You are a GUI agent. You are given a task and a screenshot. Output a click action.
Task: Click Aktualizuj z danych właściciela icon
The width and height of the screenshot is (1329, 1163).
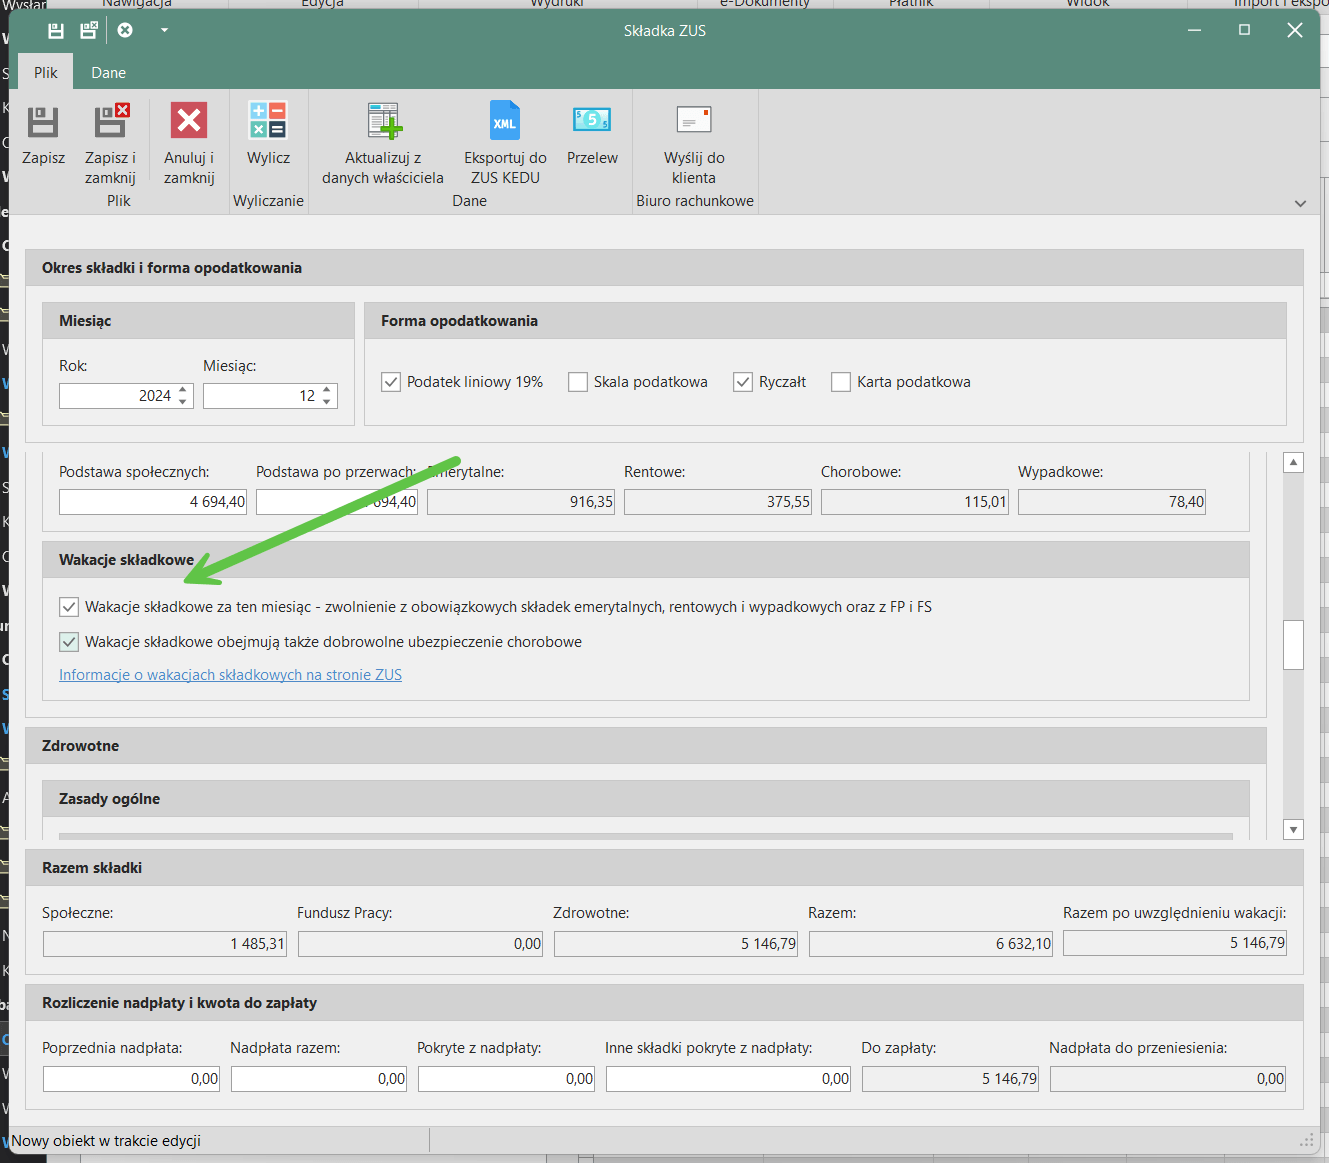click(x=383, y=123)
